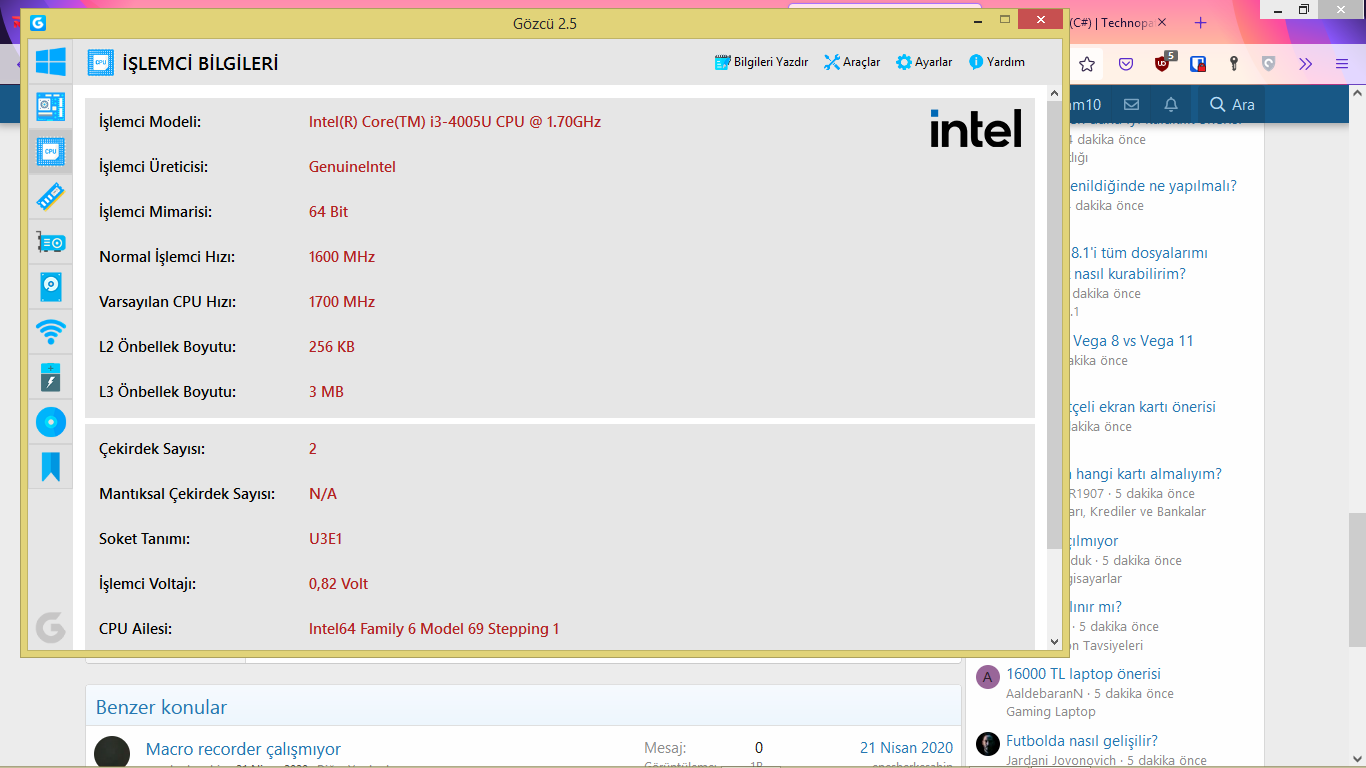Open the Araçlar tools menu
The height and width of the screenshot is (768, 1366).
click(852, 62)
